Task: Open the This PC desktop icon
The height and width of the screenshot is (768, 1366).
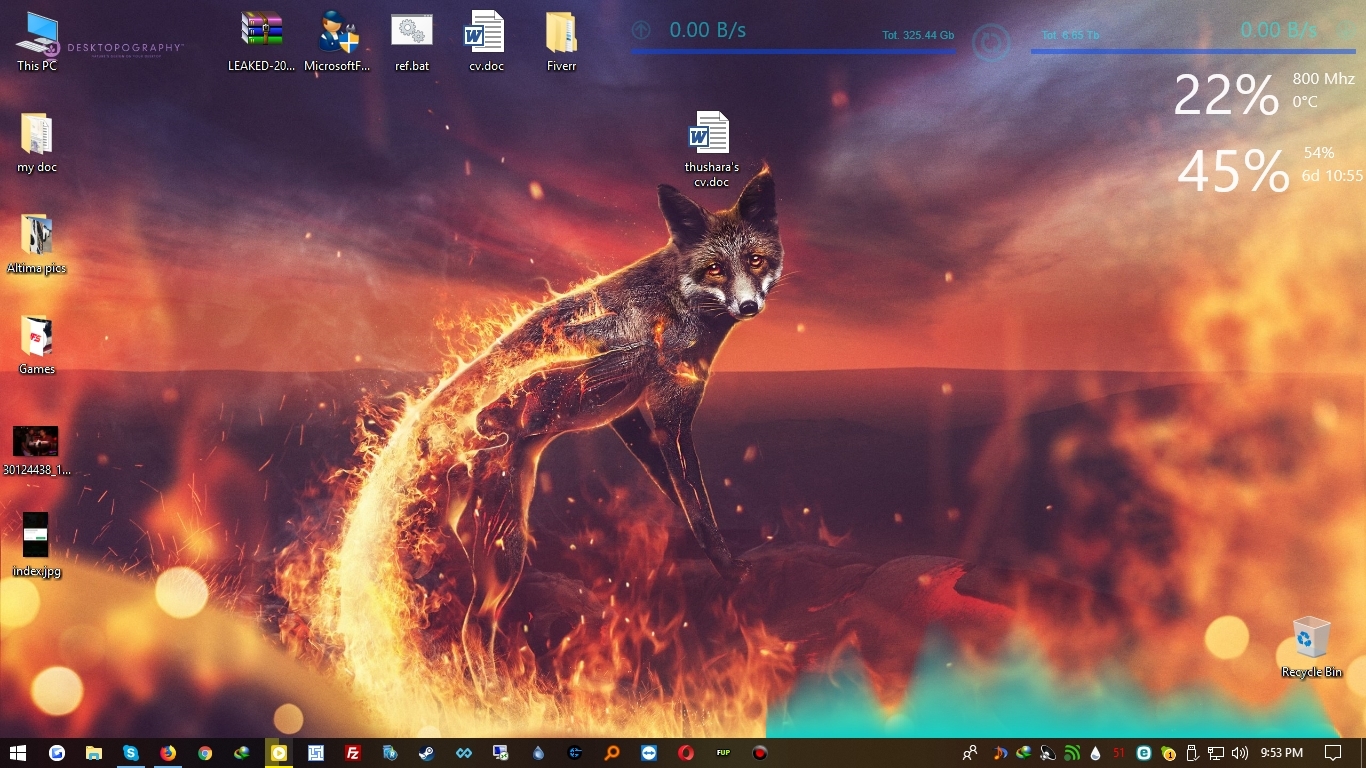Action: 37,41
